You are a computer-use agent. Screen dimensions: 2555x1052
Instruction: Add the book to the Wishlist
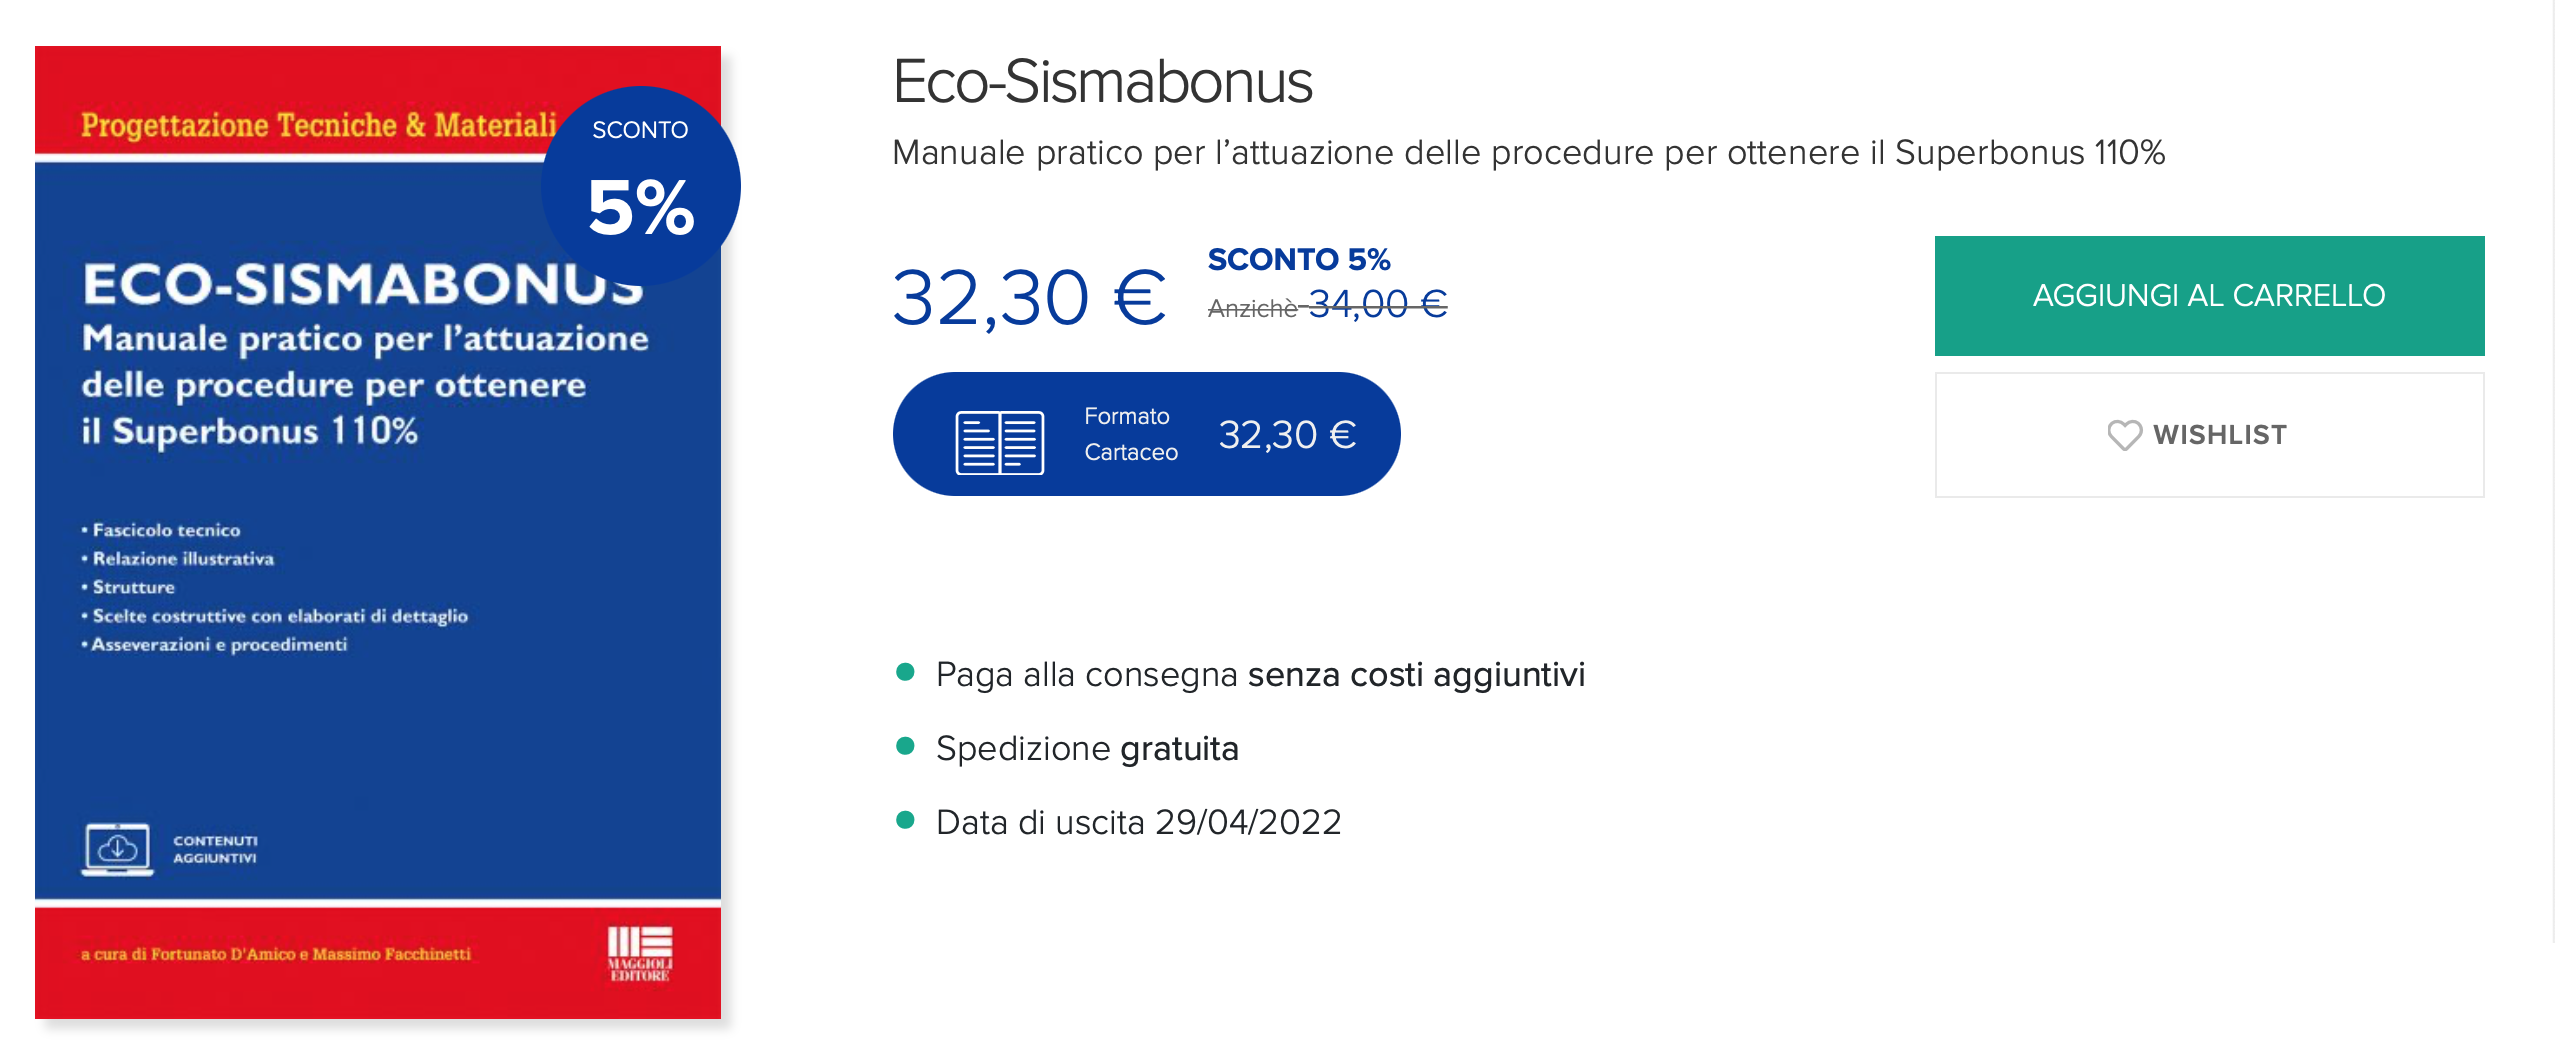[x=2208, y=435]
